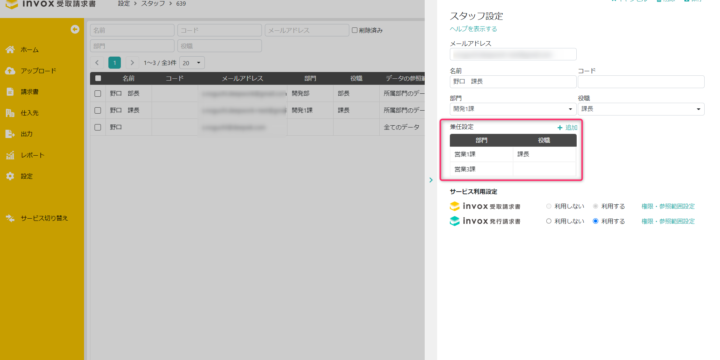The height and width of the screenshot is (360, 720).
Task: Click the メールアドレス filter field
Action: pos(307,30)
